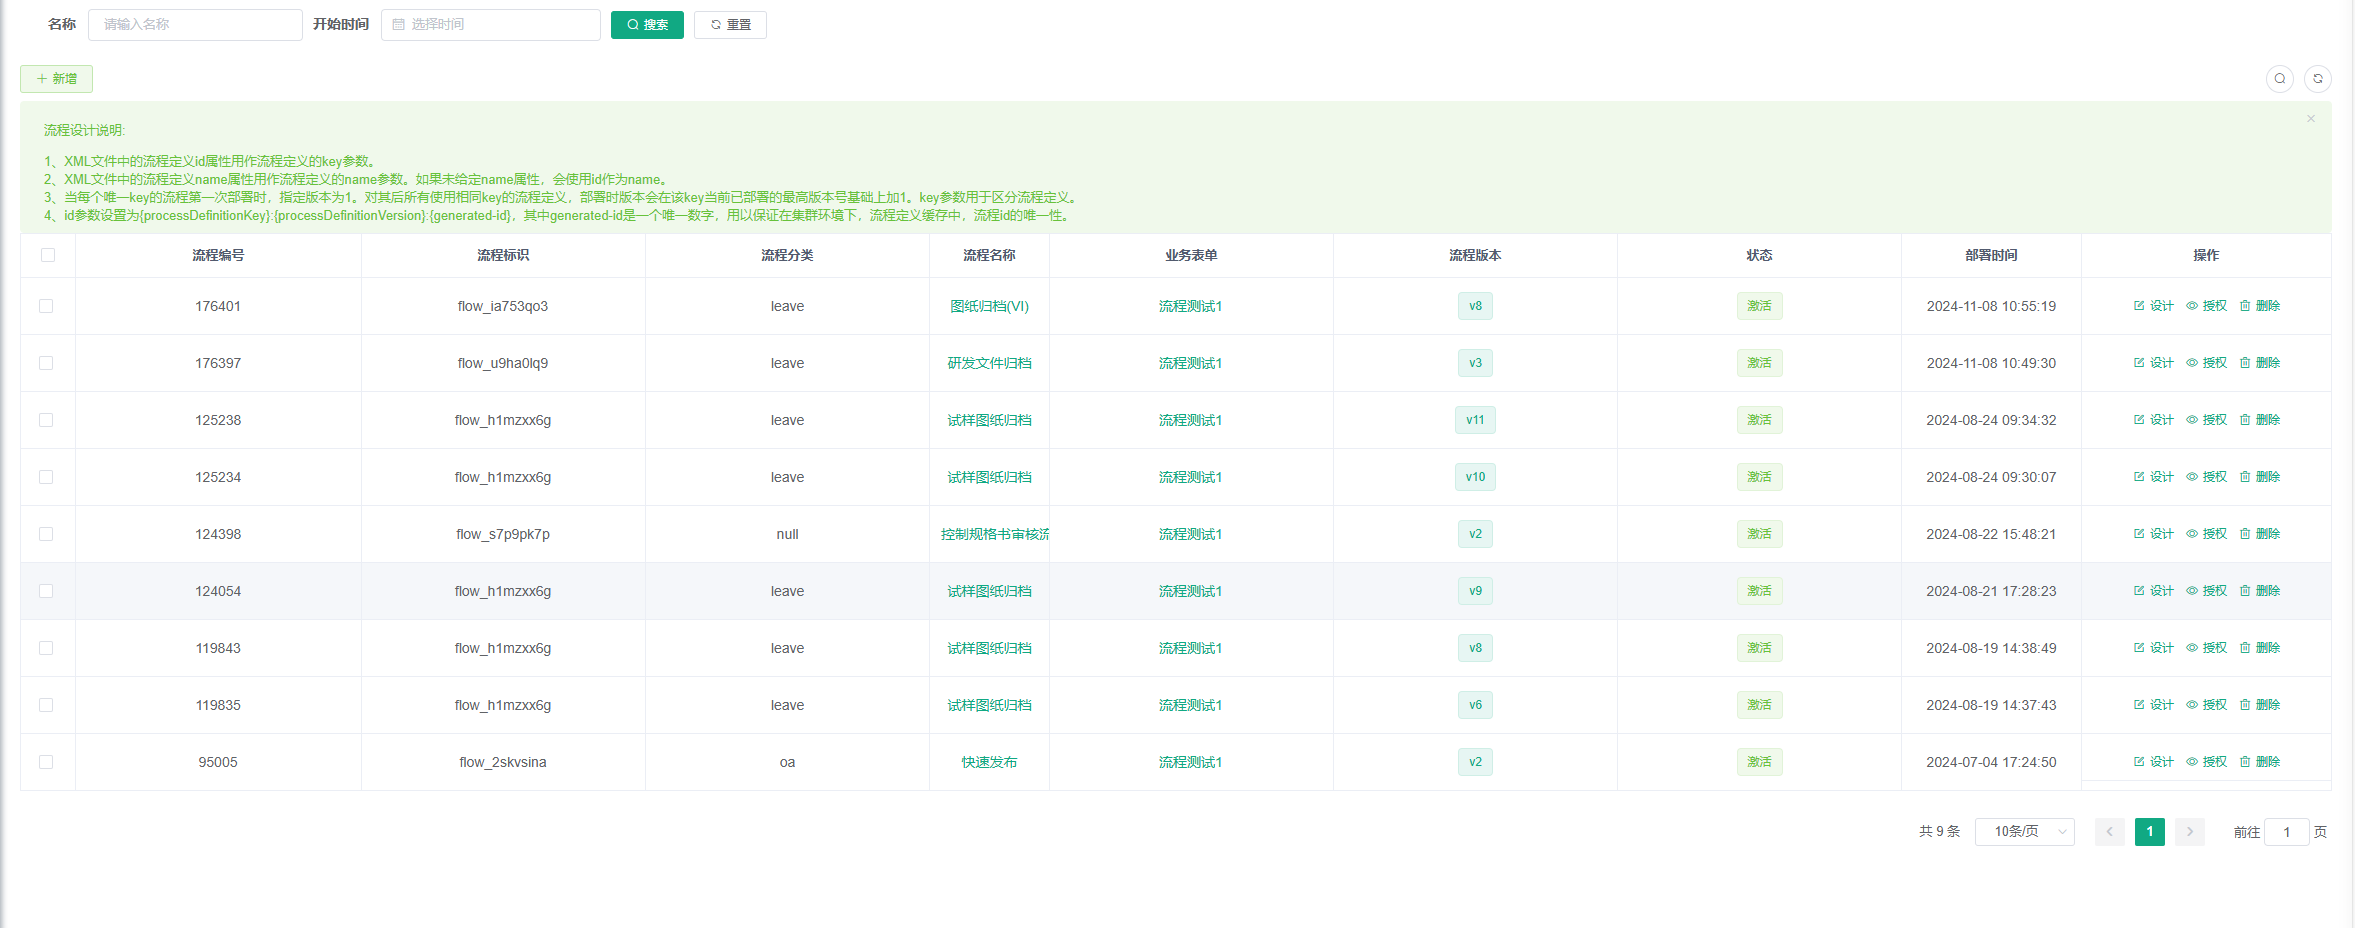This screenshot has width=2355, height=928.
Task: Click the v9 version tag
Action: click(x=1475, y=591)
